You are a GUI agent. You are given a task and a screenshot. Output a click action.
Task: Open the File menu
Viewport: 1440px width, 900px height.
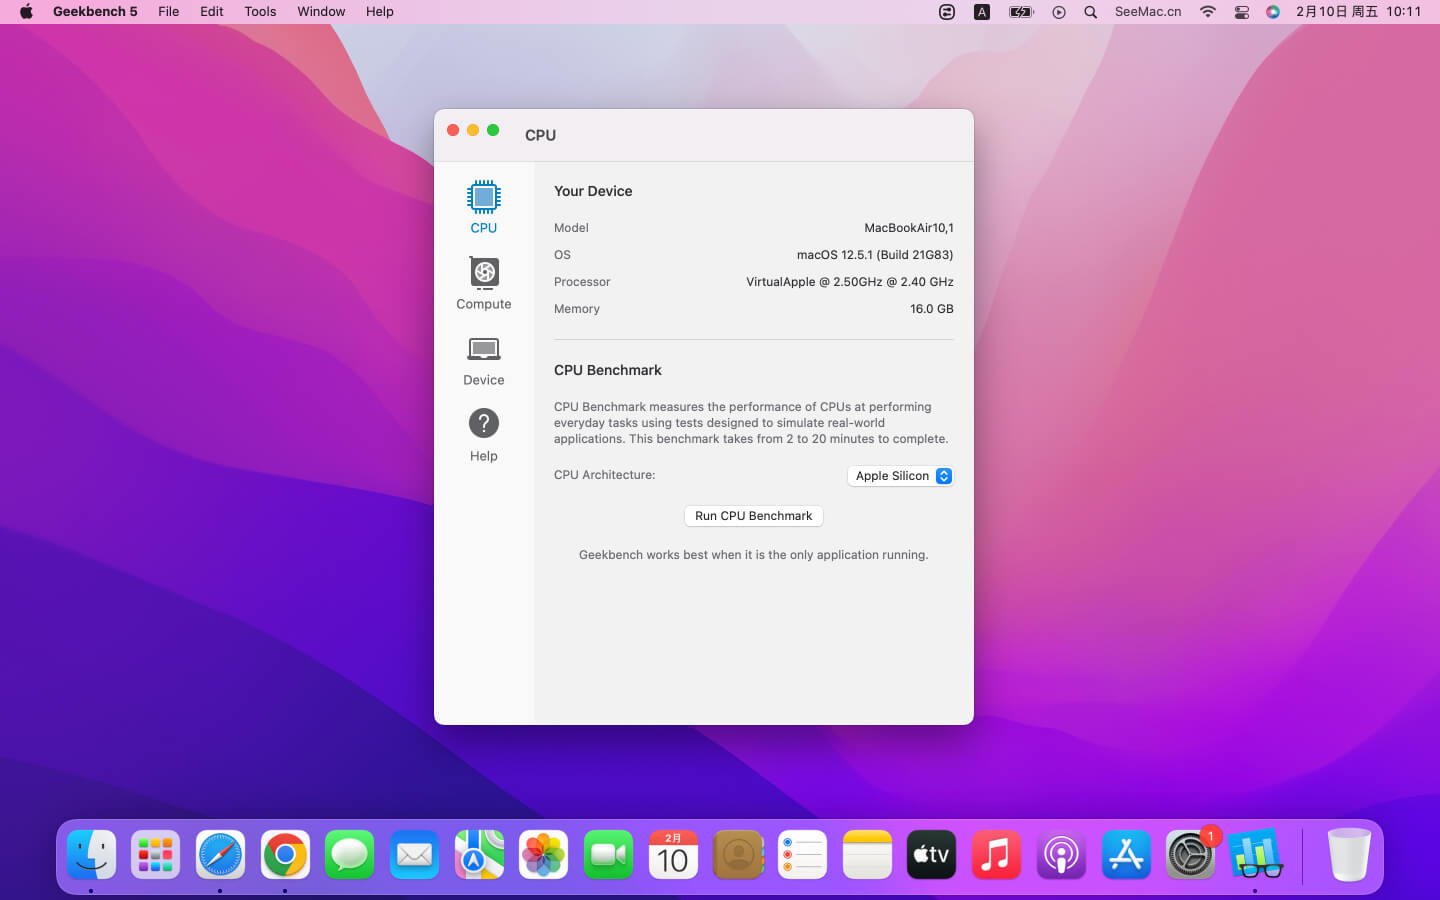click(x=168, y=12)
